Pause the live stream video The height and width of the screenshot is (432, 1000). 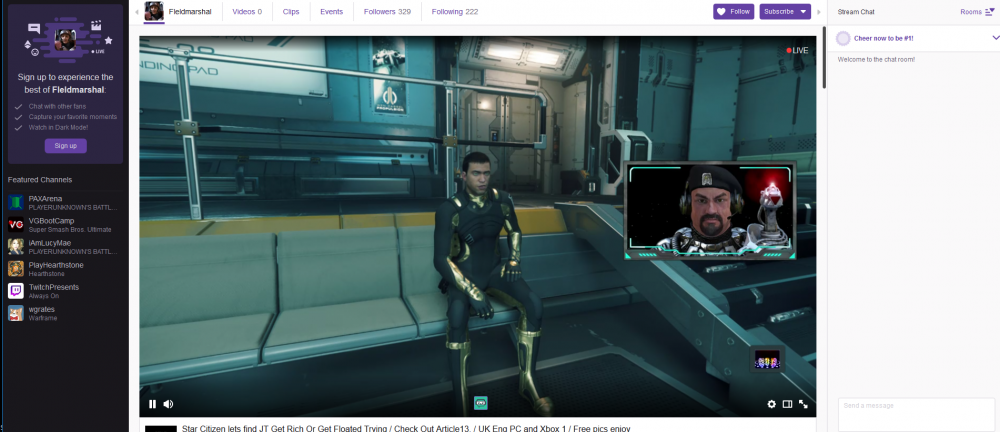[152, 404]
